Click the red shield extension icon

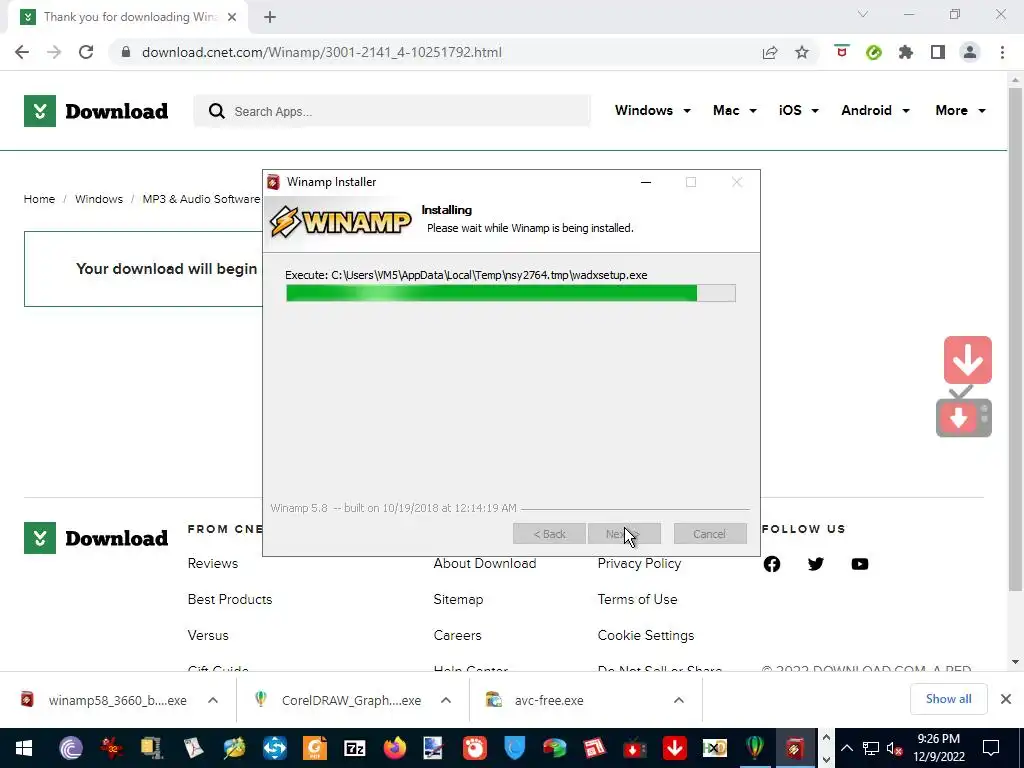pyautogui.click(x=842, y=52)
